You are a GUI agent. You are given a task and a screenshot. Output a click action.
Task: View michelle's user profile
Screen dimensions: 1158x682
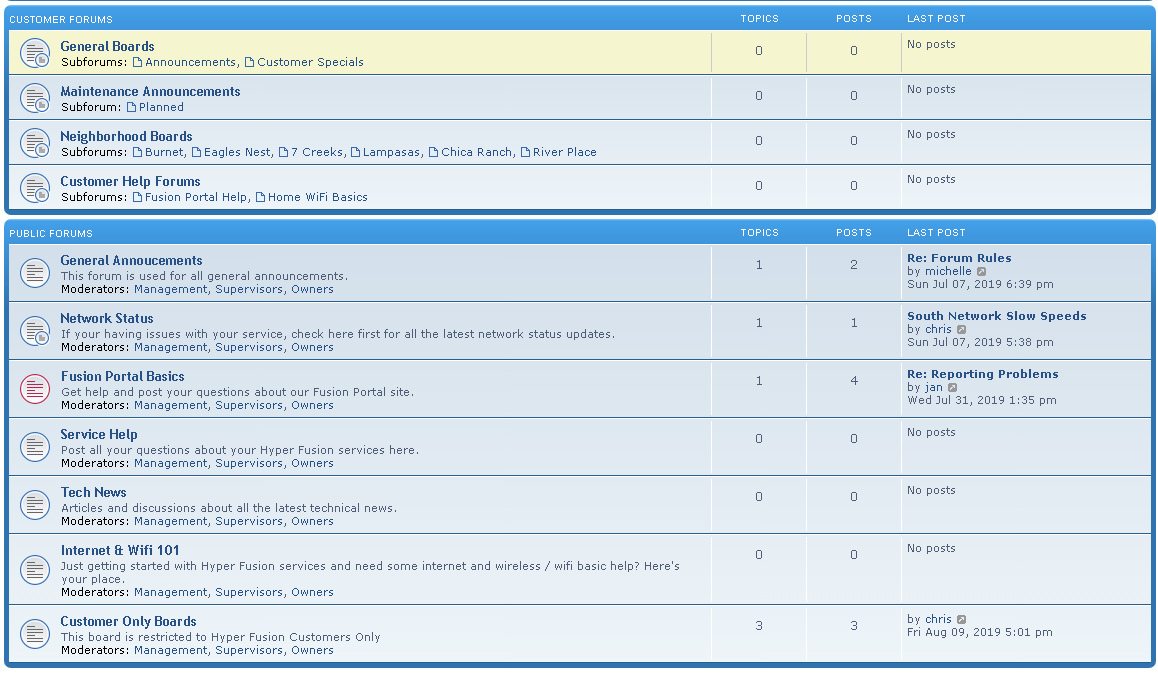[x=948, y=272]
